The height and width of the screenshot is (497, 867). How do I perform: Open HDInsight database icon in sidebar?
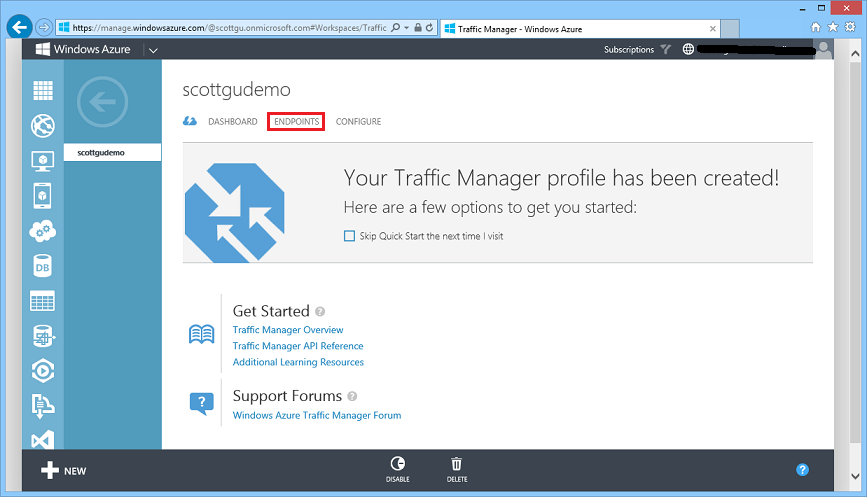(43, 336)
